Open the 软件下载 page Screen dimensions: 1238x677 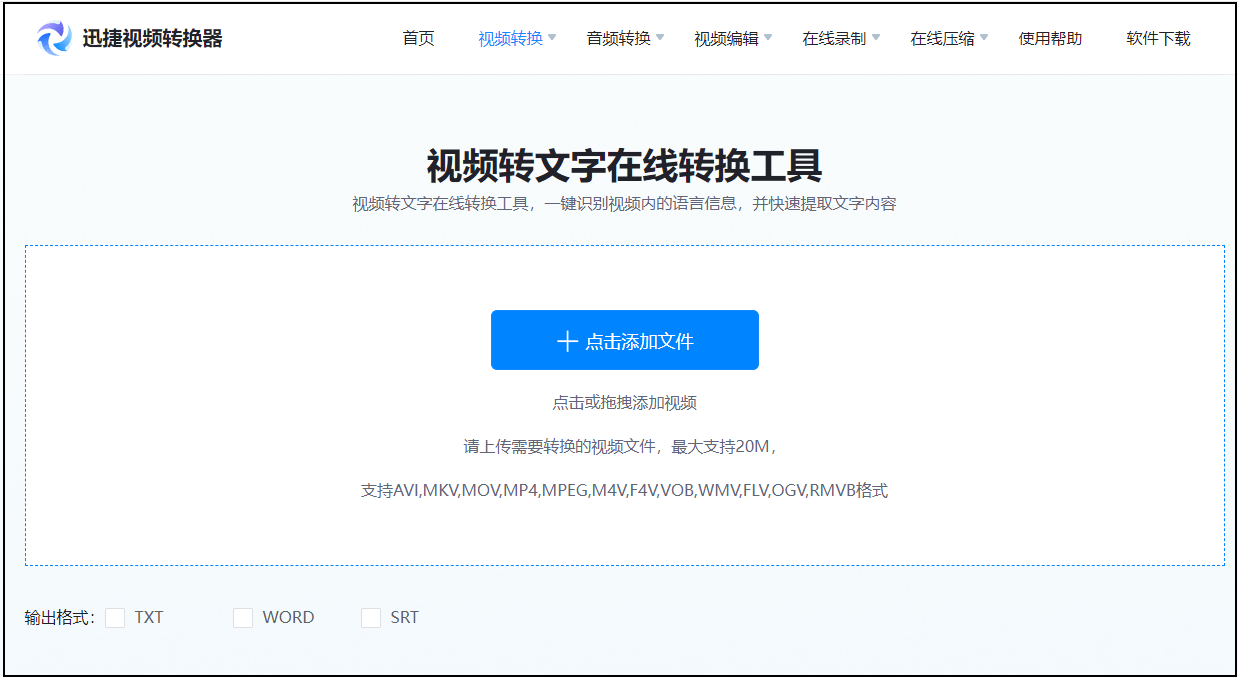coord(1158,39)
